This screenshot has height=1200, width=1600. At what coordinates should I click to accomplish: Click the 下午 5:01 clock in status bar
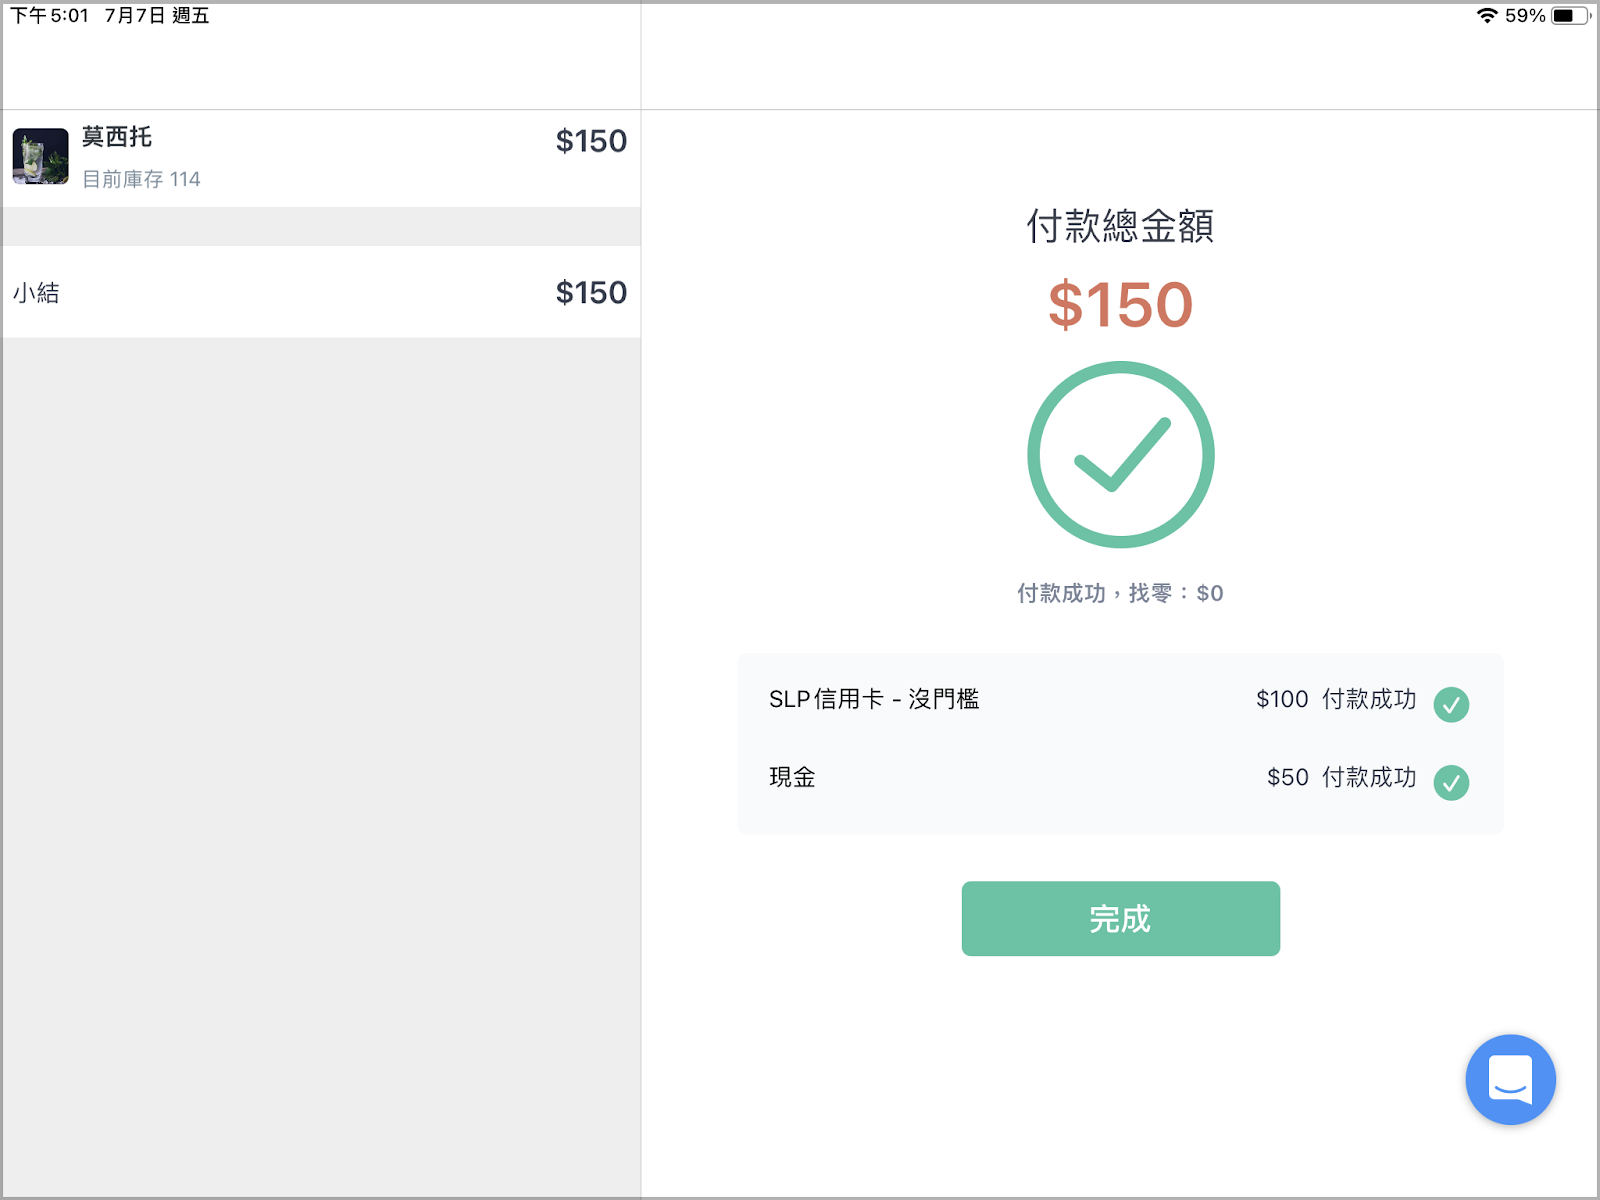click(50, 16)
